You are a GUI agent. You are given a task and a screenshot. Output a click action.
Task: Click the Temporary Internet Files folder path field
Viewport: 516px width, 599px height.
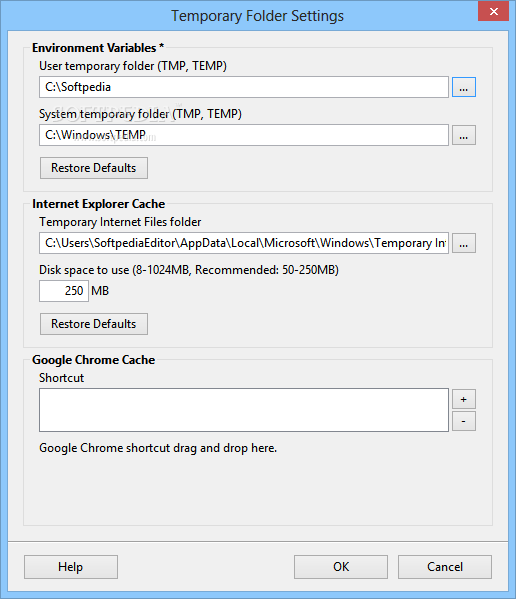click(244, 243)
